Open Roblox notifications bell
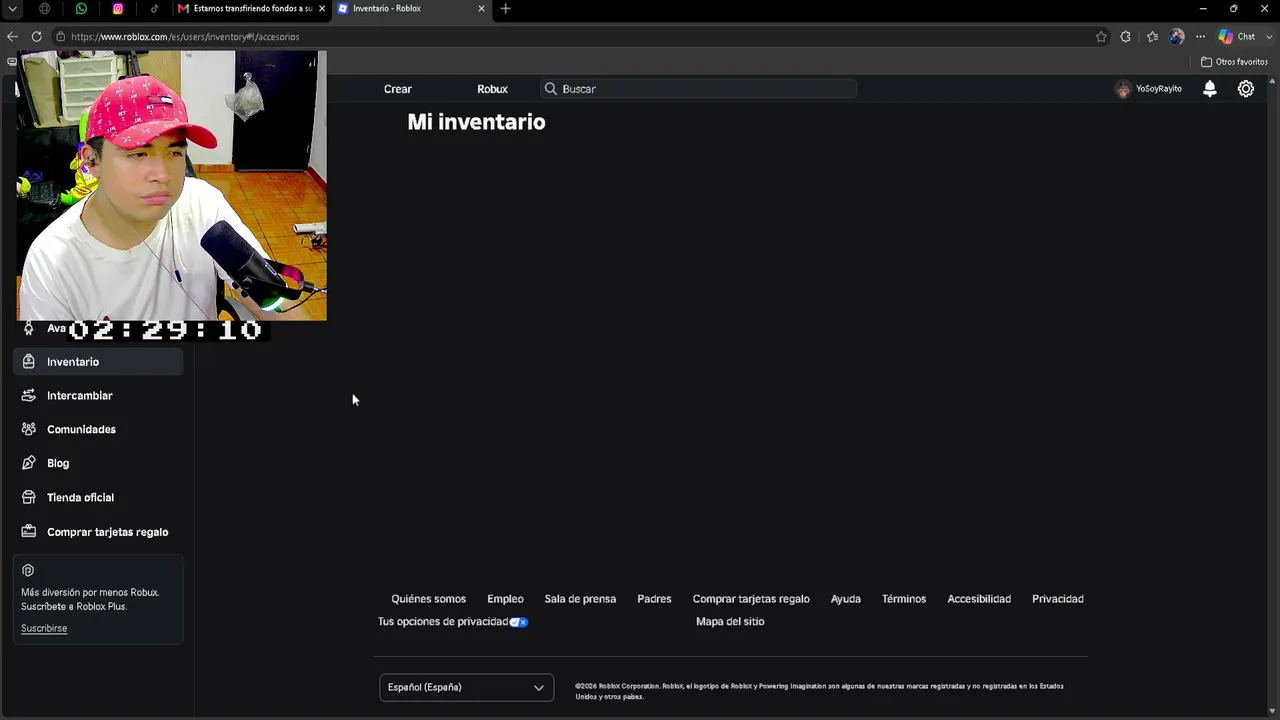This screenshot has width=1280, height=720. pos(1210,89)
